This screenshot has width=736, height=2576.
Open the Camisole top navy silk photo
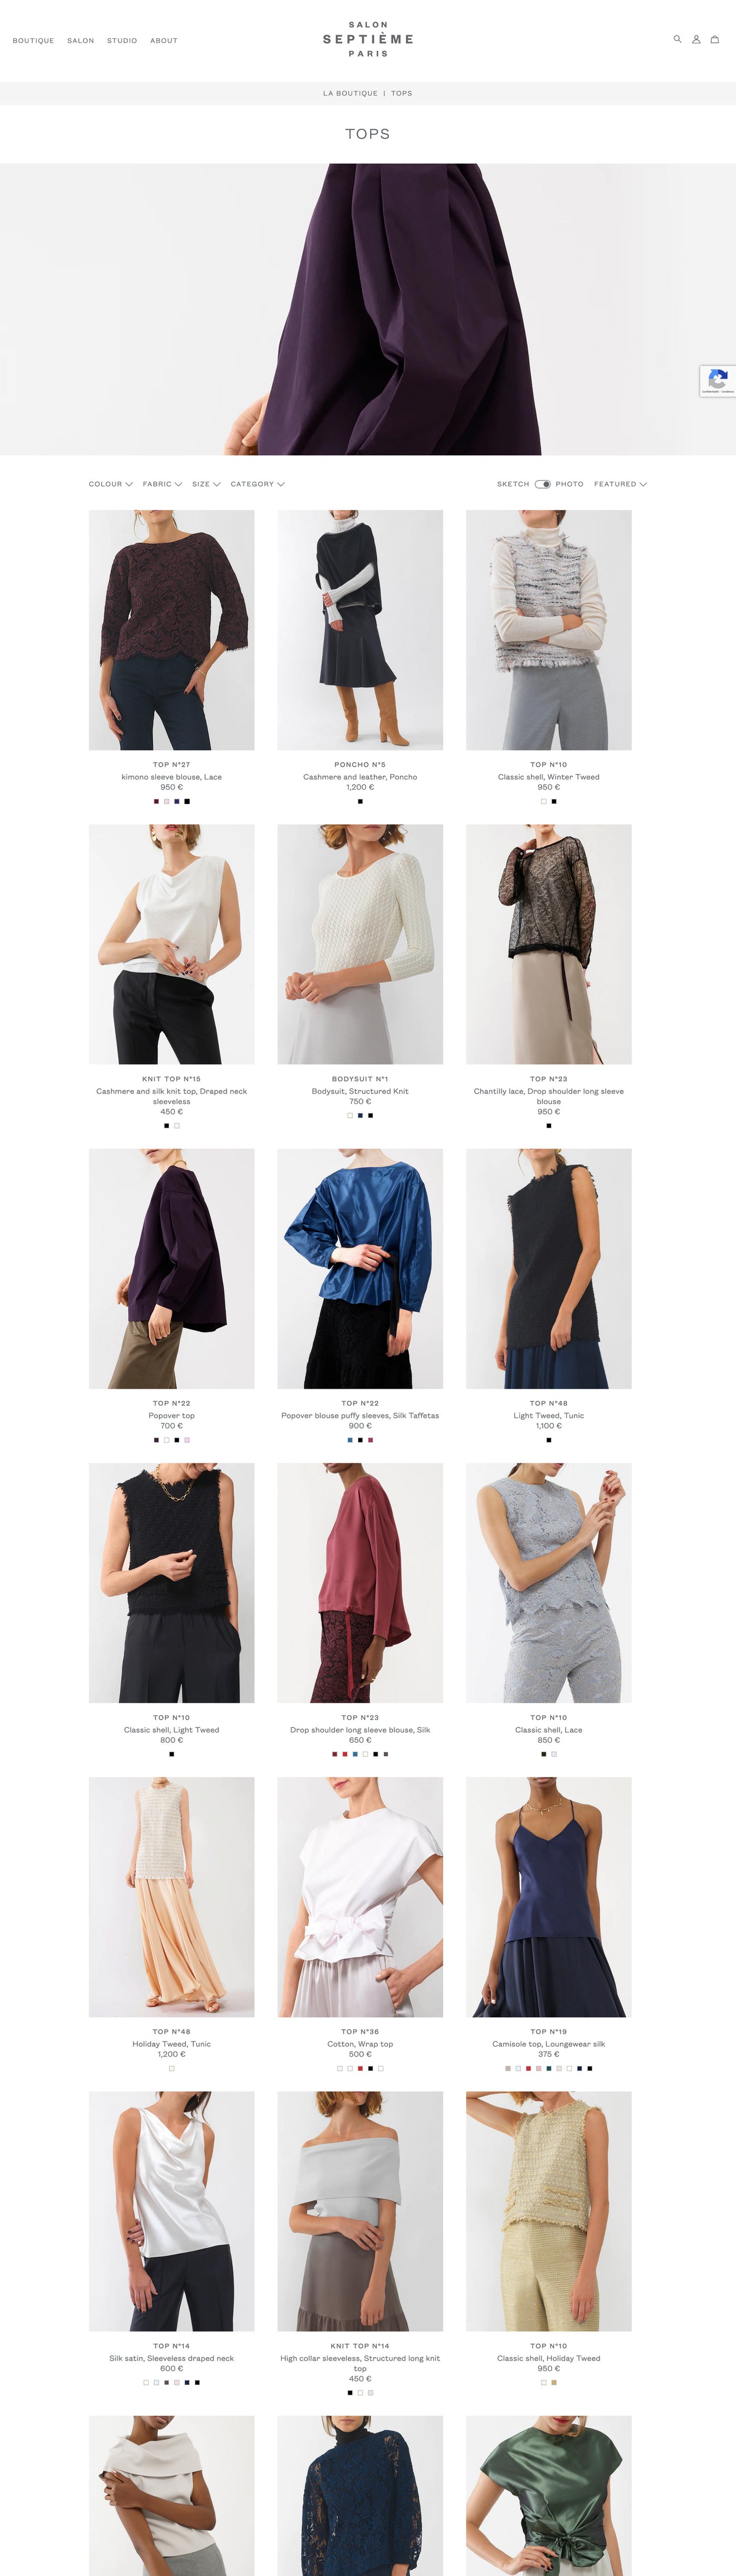pos(549,1897)
